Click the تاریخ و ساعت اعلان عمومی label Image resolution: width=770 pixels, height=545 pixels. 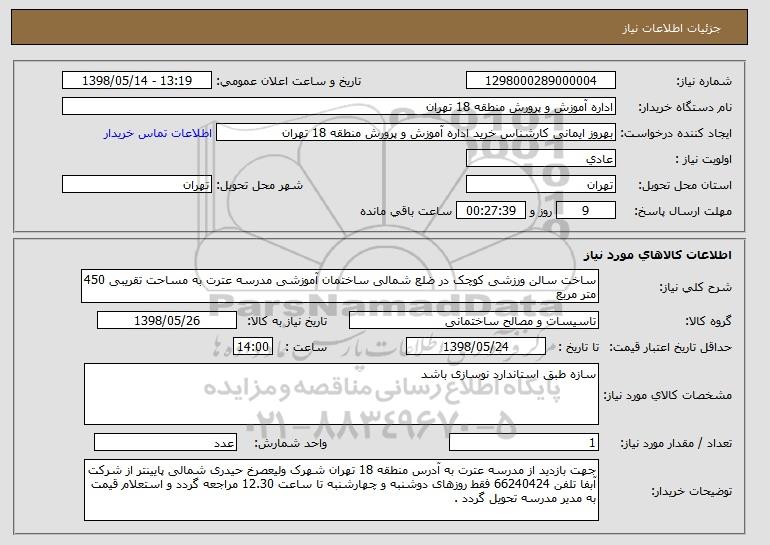[289, 82]
